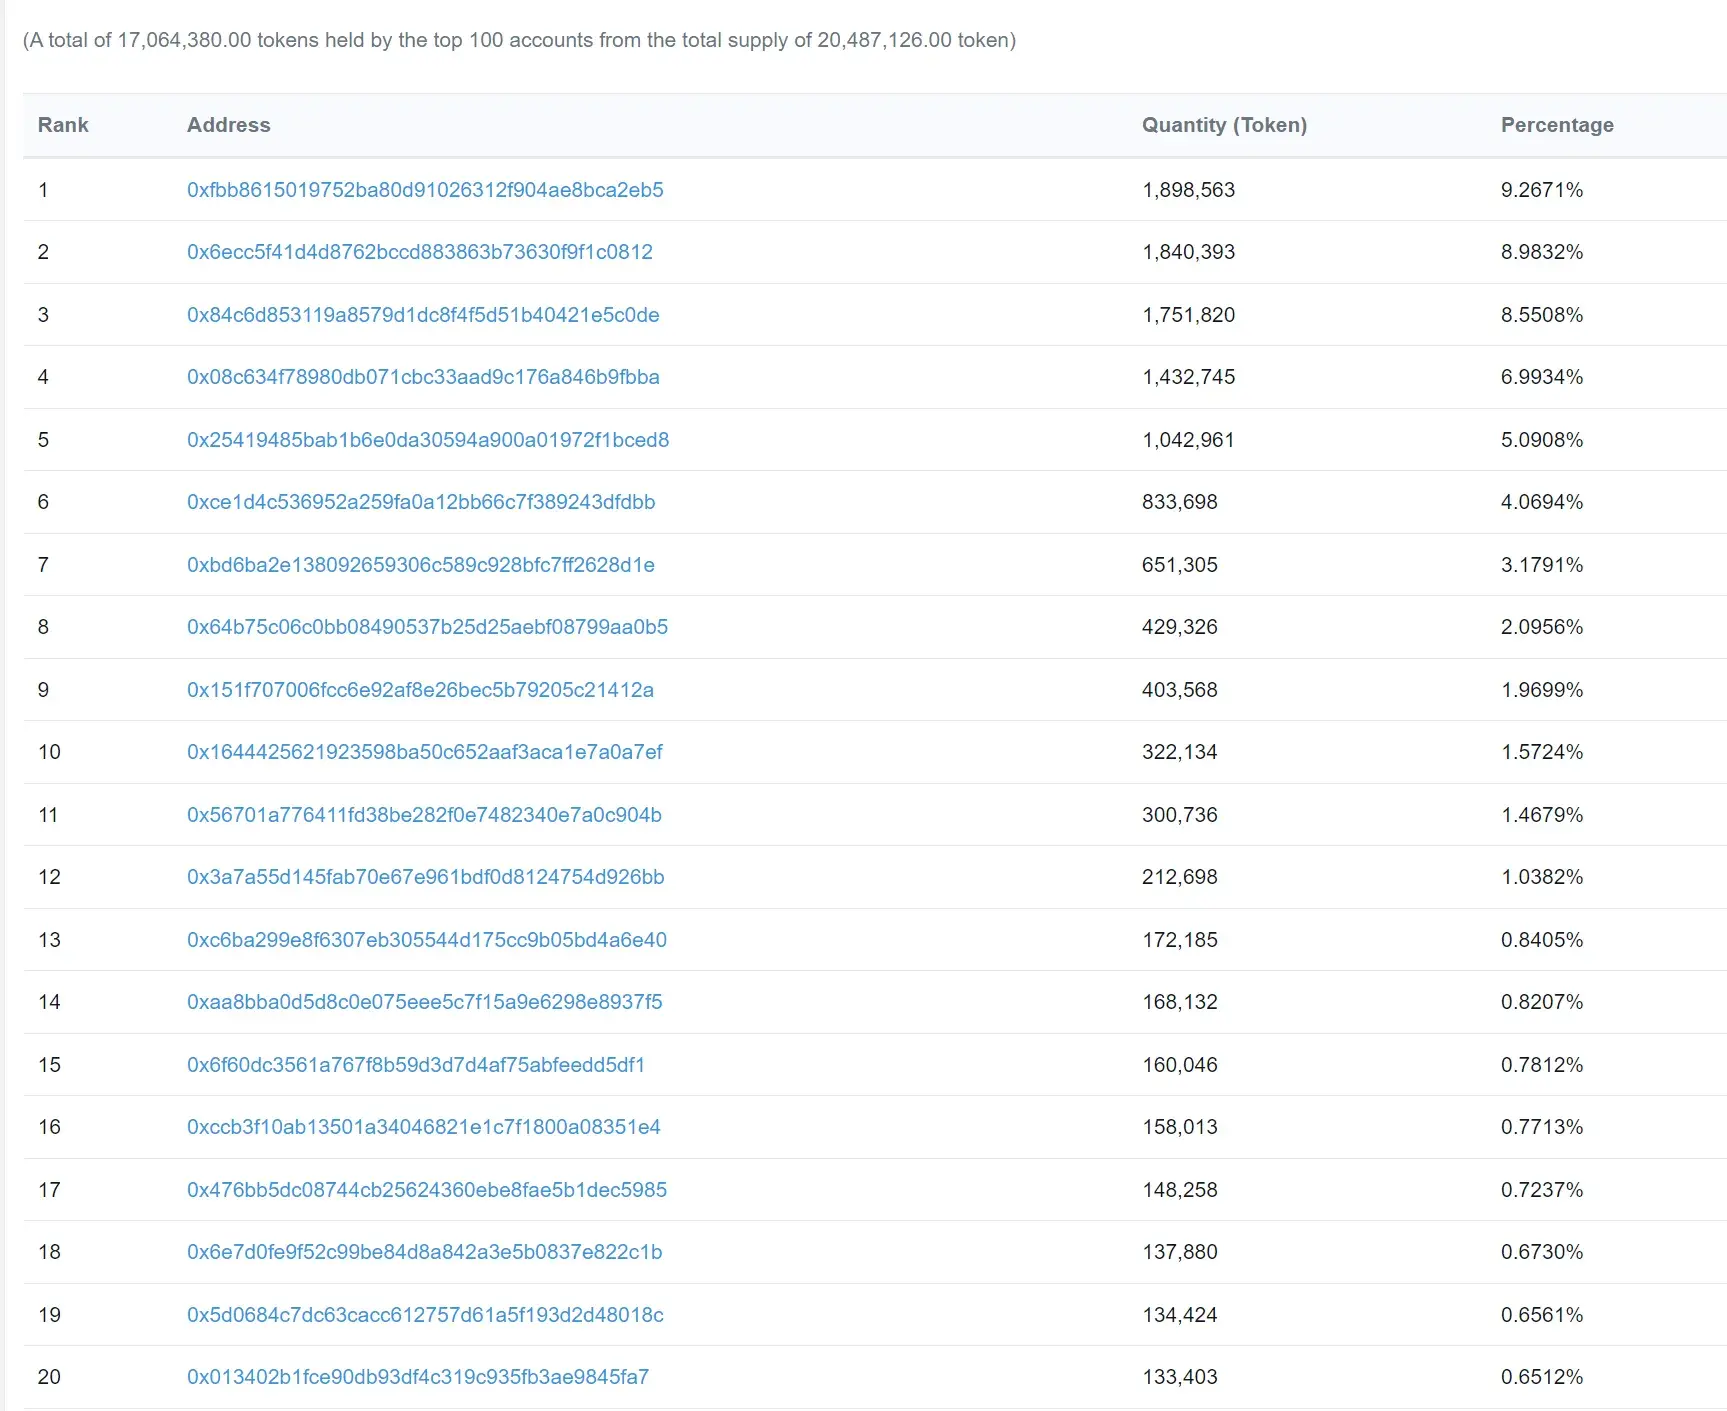Open rank 20 address 0x013402b1fce90db9
Viewport: 1727px width, 1411px height.
click(418, 1377)
